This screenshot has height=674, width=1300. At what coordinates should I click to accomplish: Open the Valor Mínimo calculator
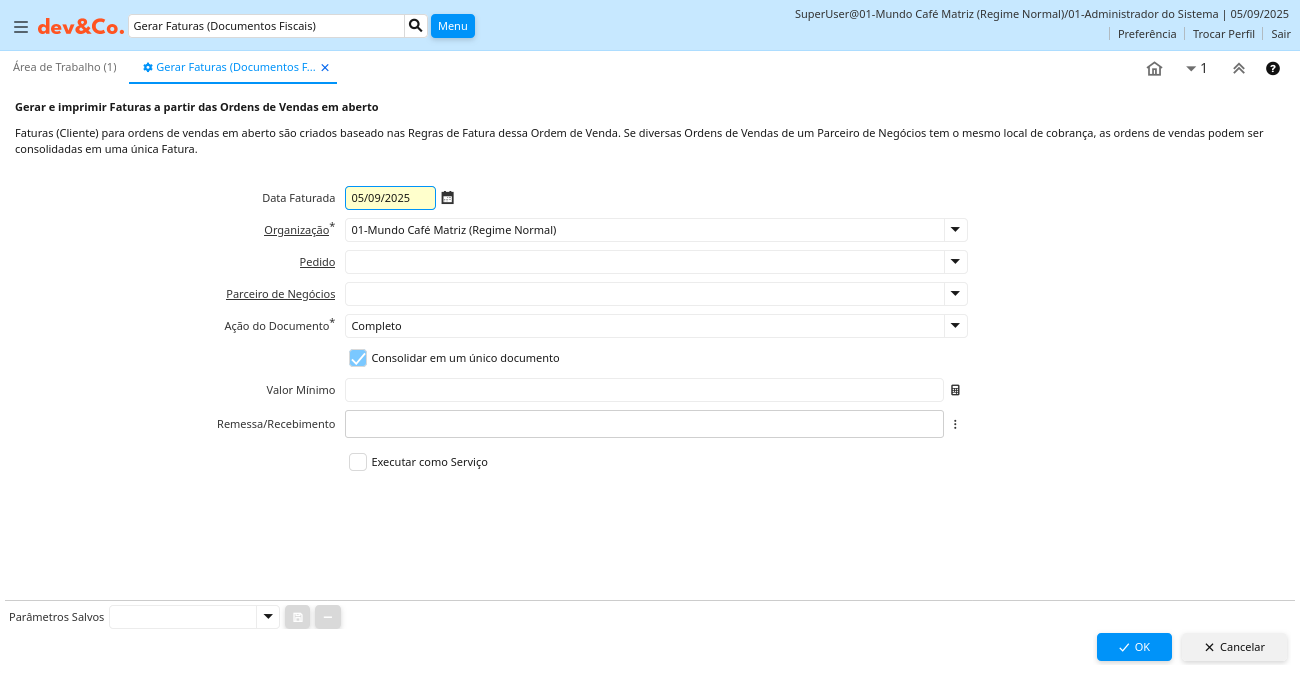[955, 390]
